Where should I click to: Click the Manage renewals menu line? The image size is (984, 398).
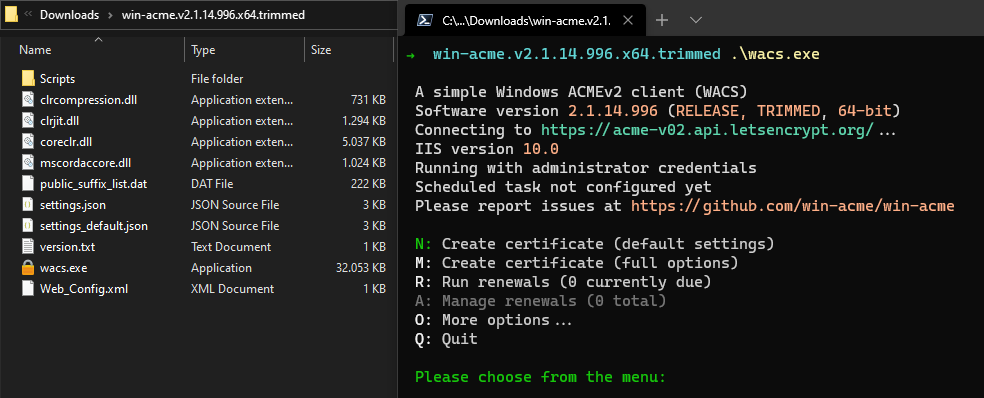pos(540,301)
